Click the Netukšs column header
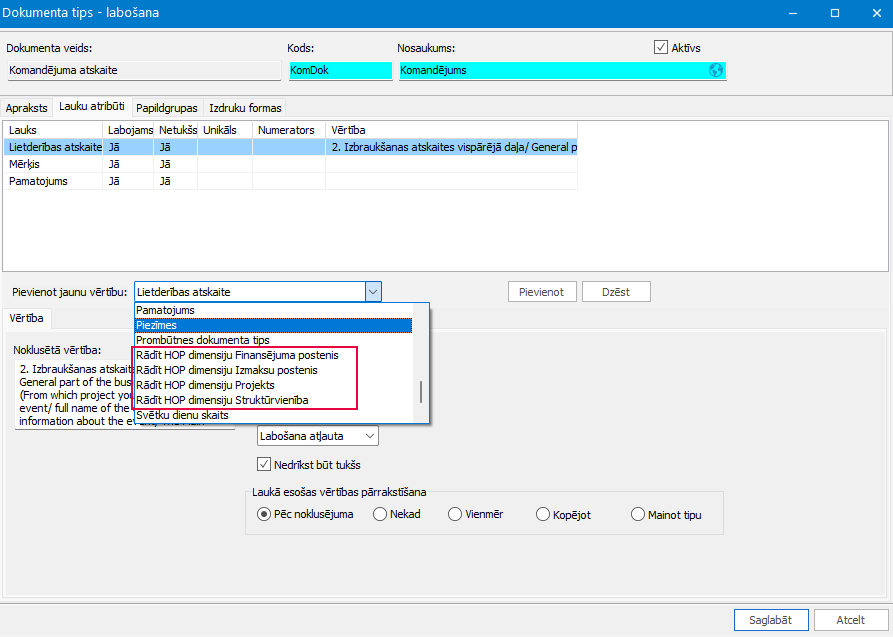 (176, 130)
